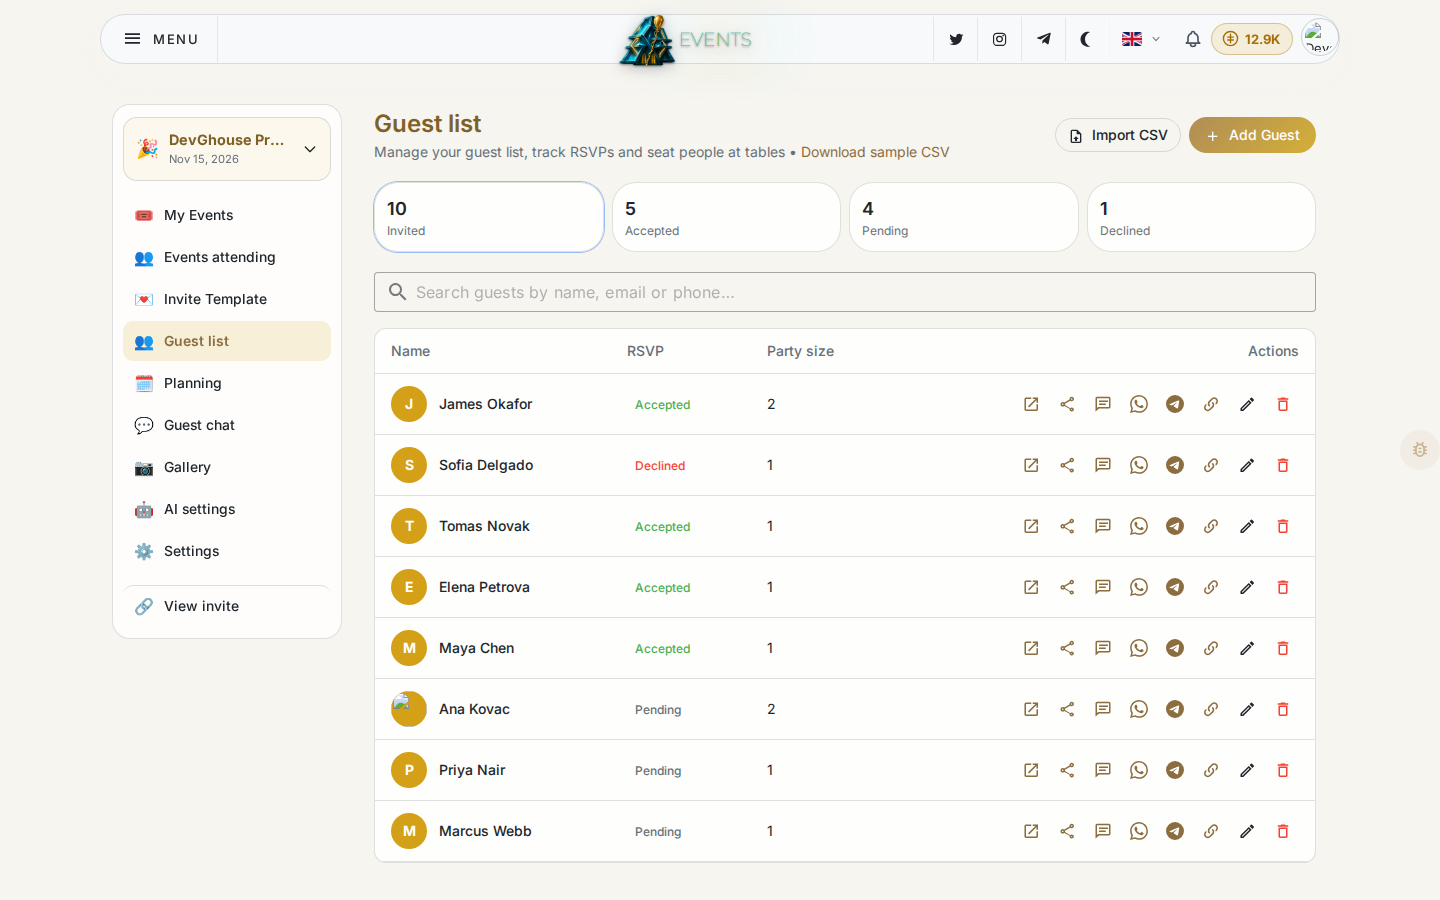Filter by 1 Declined card

1201,217
